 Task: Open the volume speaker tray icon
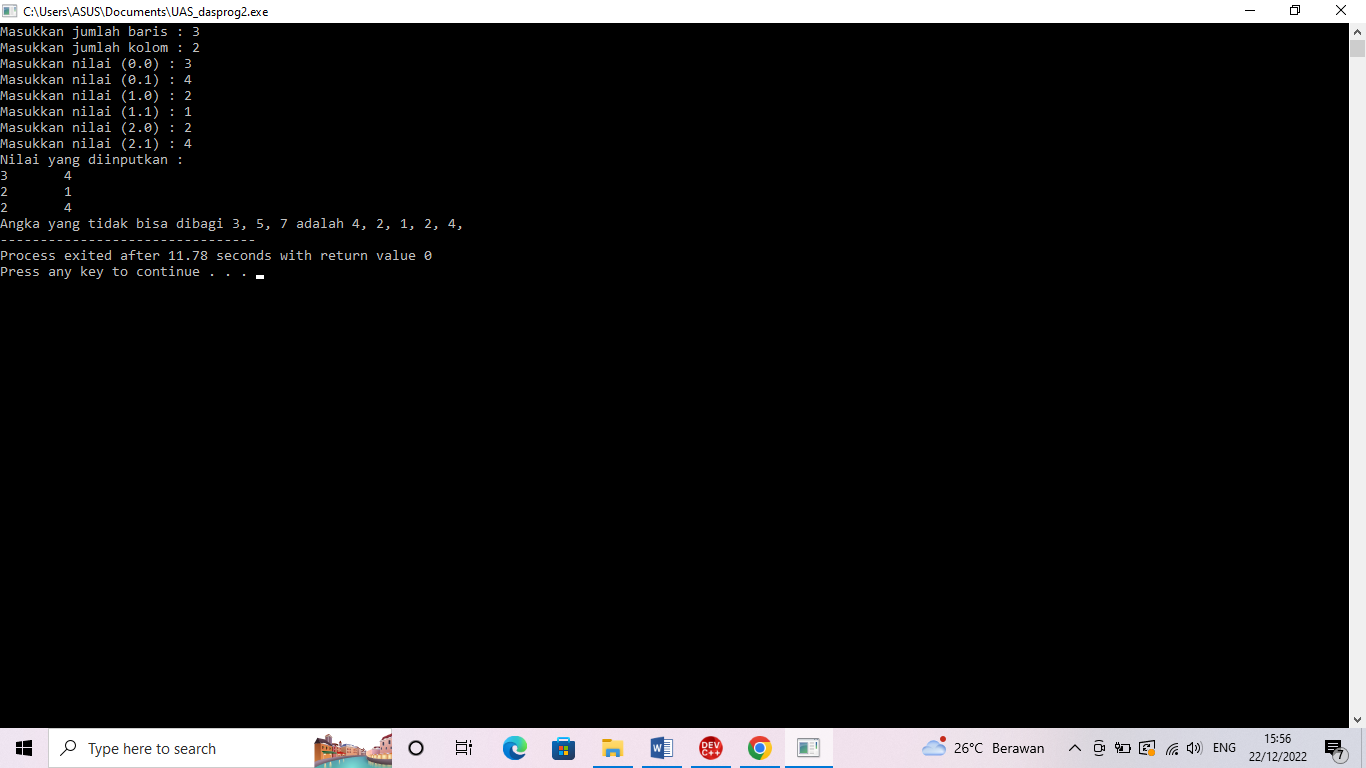pos(1194,748)
